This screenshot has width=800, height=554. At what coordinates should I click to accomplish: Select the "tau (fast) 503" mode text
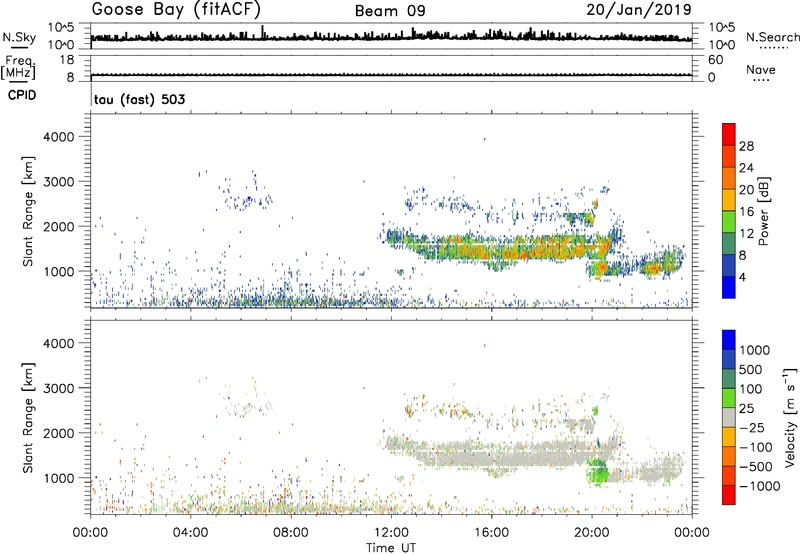[x=139, y=99]
